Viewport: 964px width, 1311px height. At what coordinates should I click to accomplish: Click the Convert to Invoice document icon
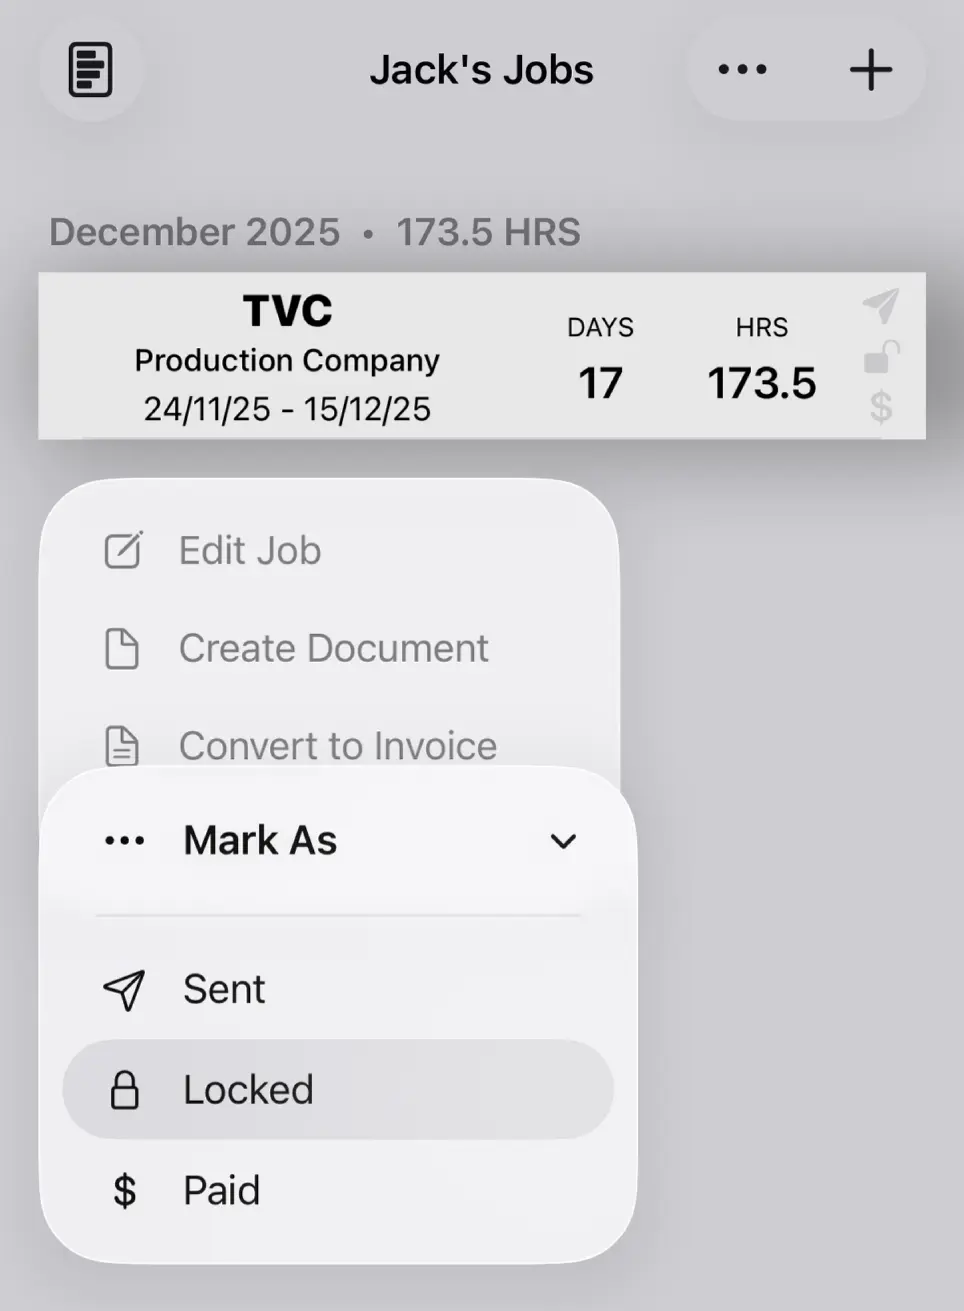122,746
